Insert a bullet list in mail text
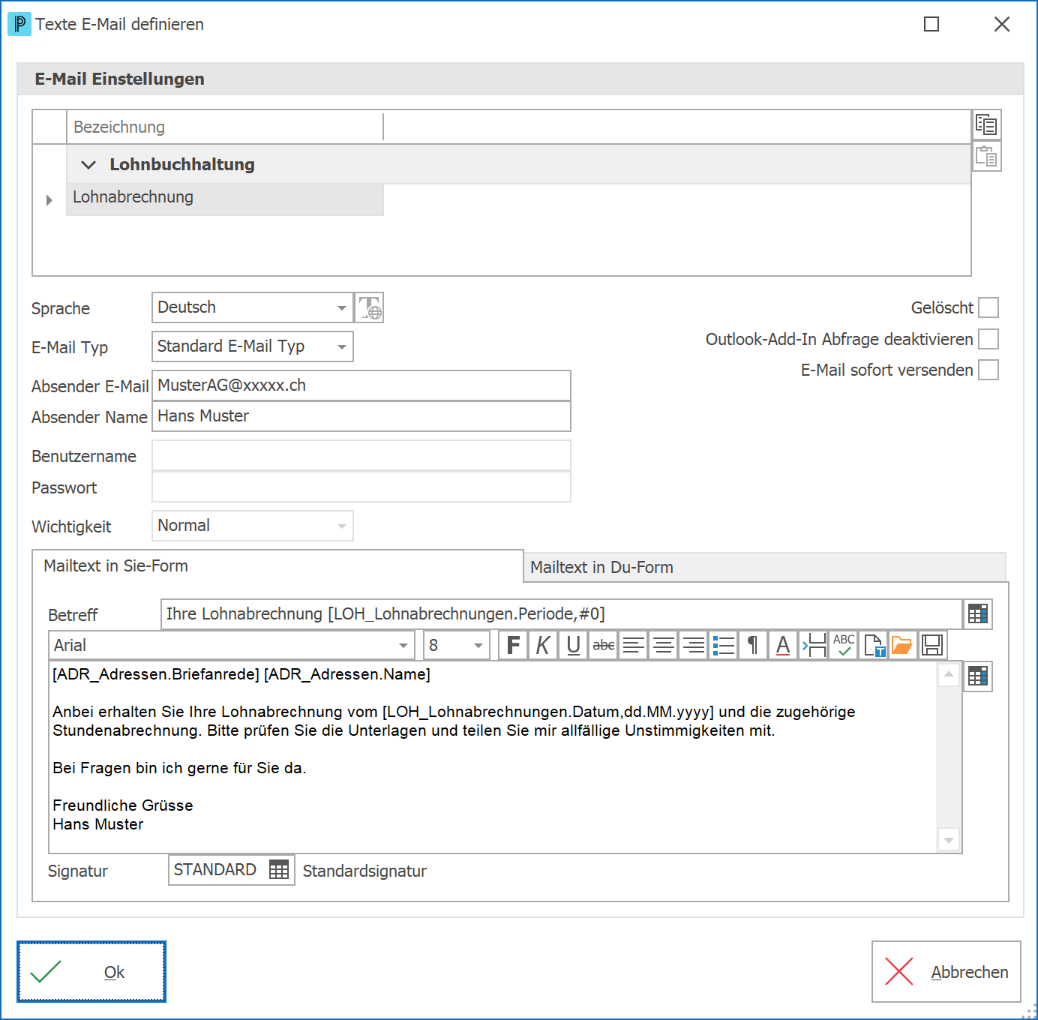The image size is (1038, 1020). point(724,645)
